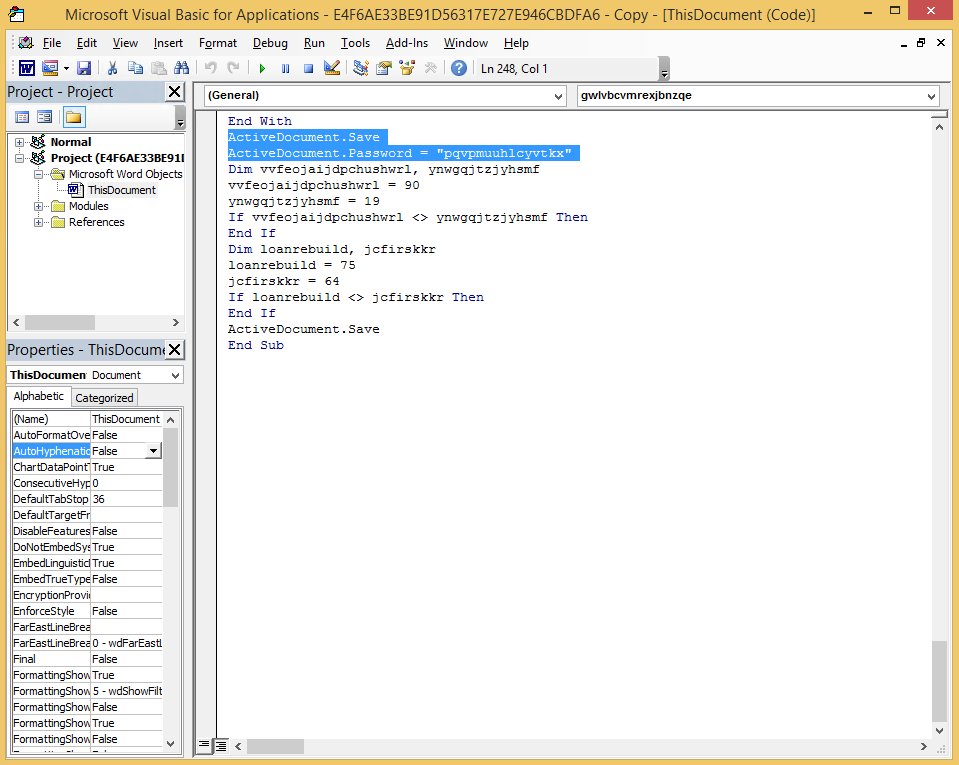Switch to the Alphabetic properties tab

[x=39, y=396]
